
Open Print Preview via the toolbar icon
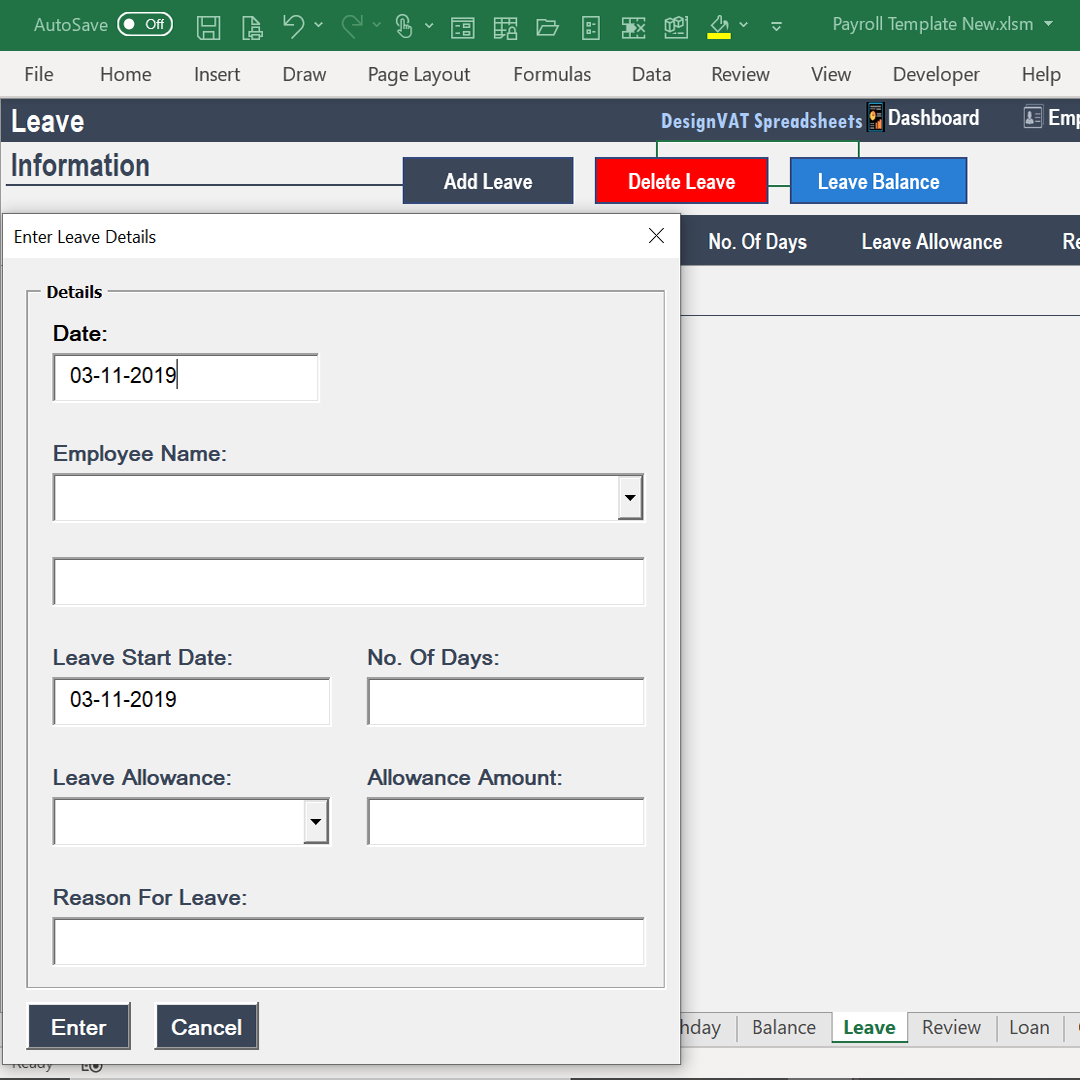coord(252,27)
